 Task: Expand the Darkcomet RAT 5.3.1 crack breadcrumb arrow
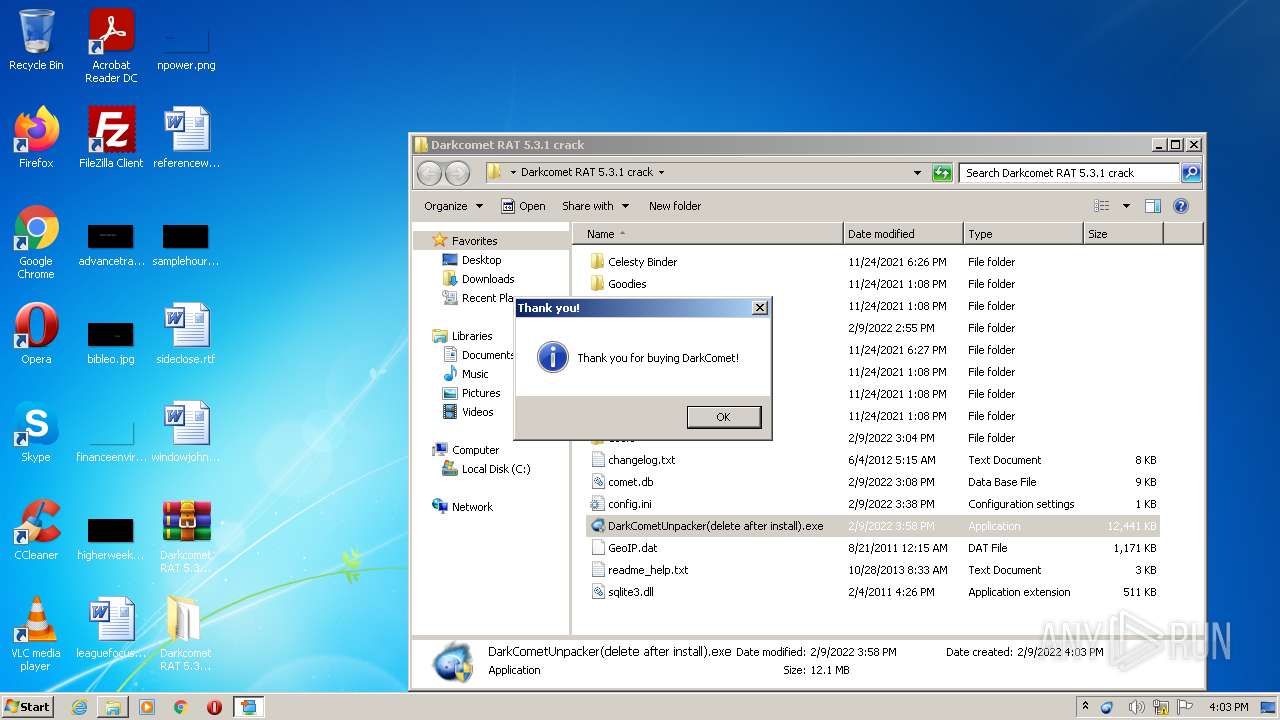(661, 173)
